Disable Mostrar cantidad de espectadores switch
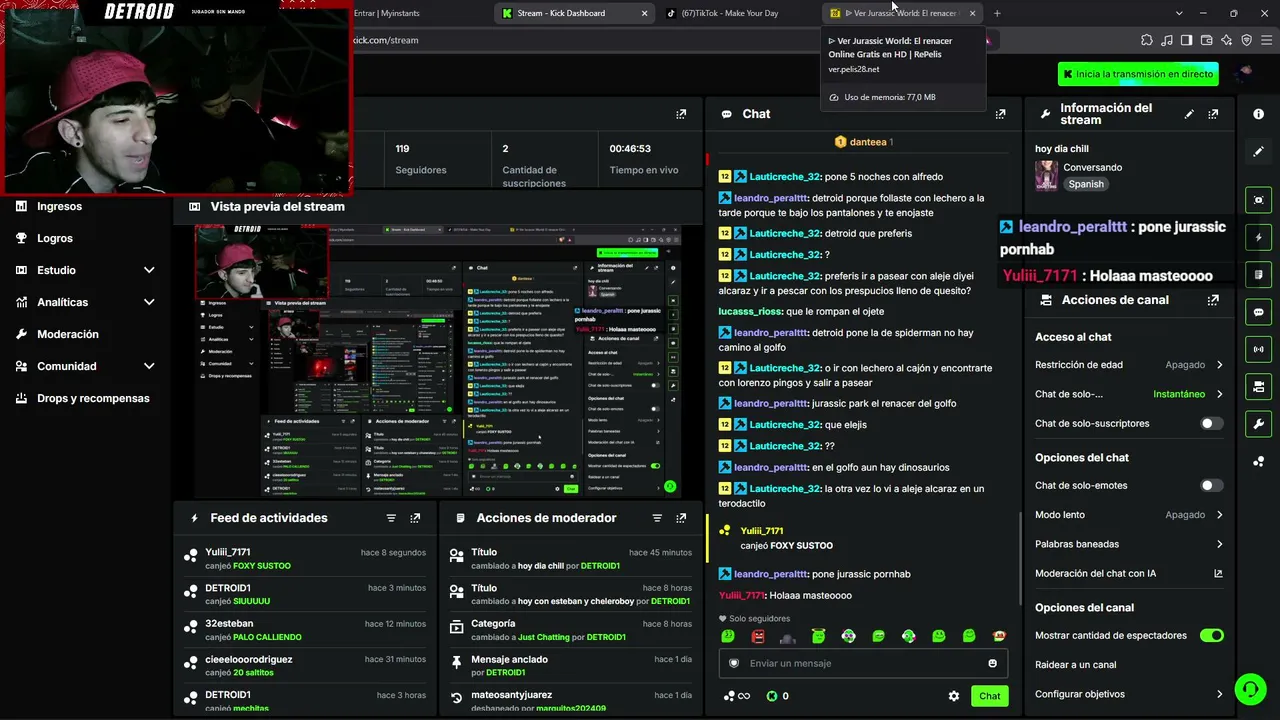The width and height of the screenshot is (1280, 720). click(1211, 635)
